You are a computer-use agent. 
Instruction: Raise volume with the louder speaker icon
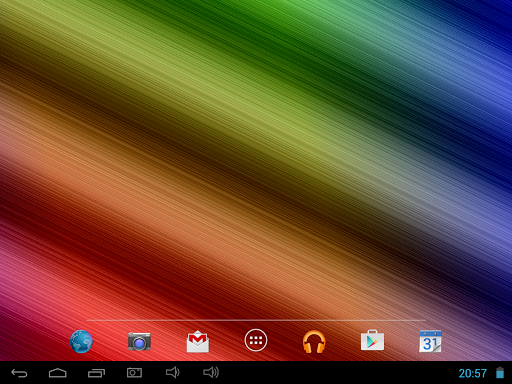click(x=211, y=372)
